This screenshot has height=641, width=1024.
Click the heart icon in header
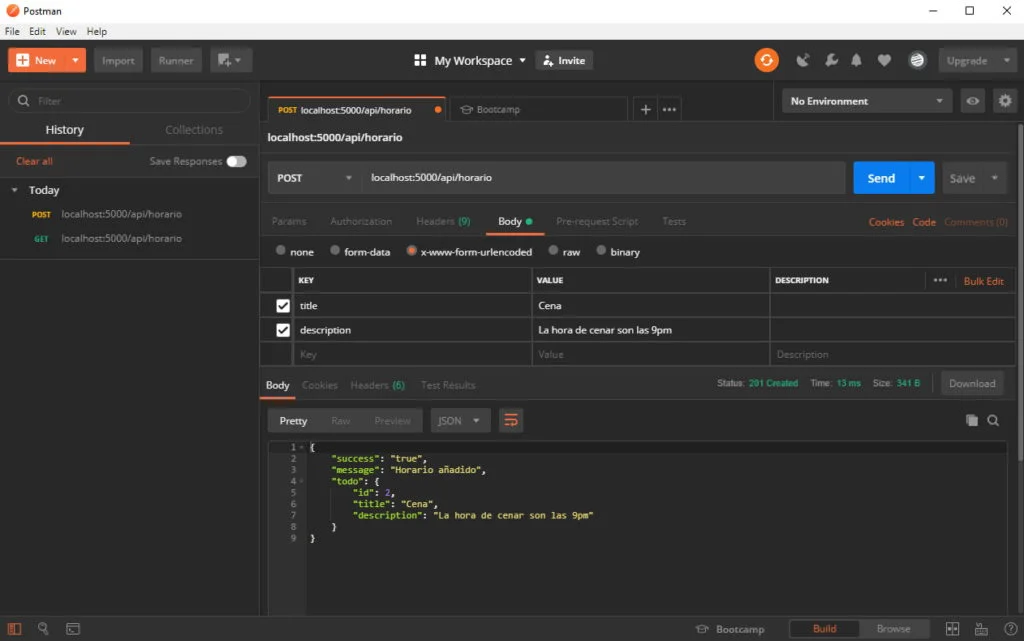tap(884, 60)
